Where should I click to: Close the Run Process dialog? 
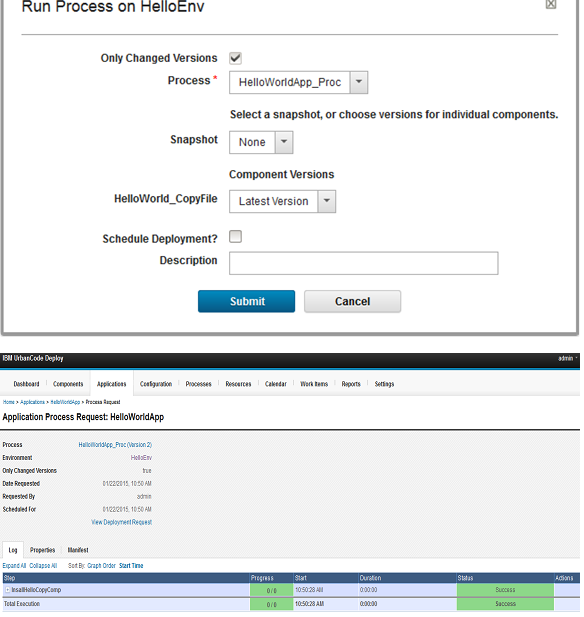pyautogui.click(x=553, y=4)
